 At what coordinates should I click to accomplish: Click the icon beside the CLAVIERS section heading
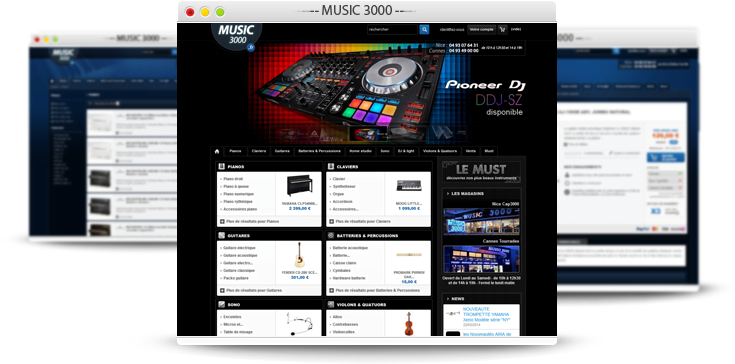[x=331, y=166]
